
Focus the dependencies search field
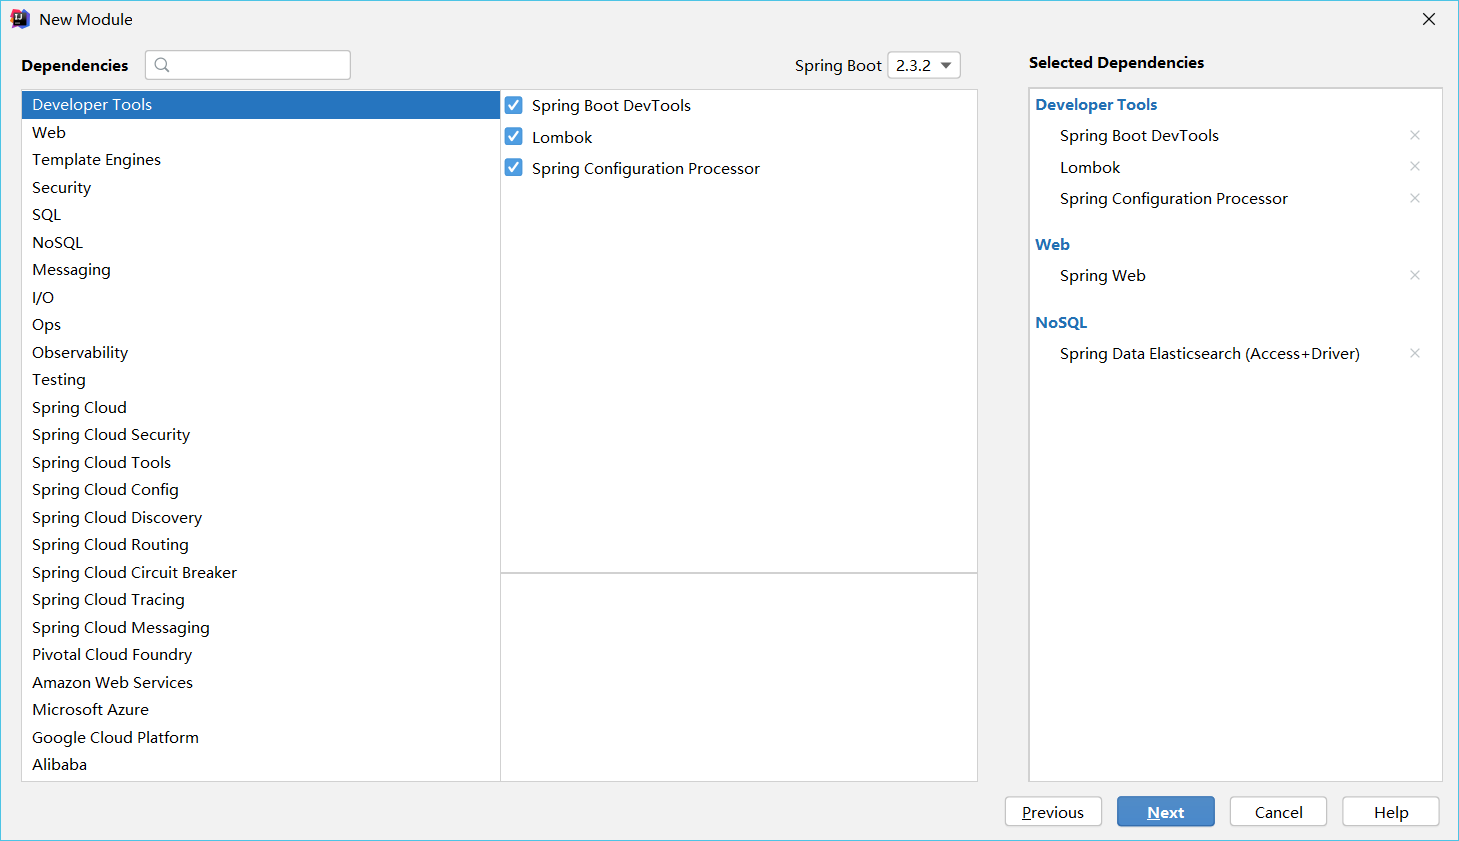coord(248,65)
